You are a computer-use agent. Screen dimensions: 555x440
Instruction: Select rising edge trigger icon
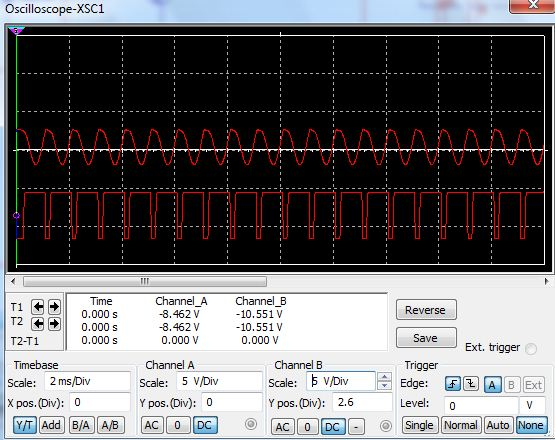pyautogui.click(x=453, y=384)
